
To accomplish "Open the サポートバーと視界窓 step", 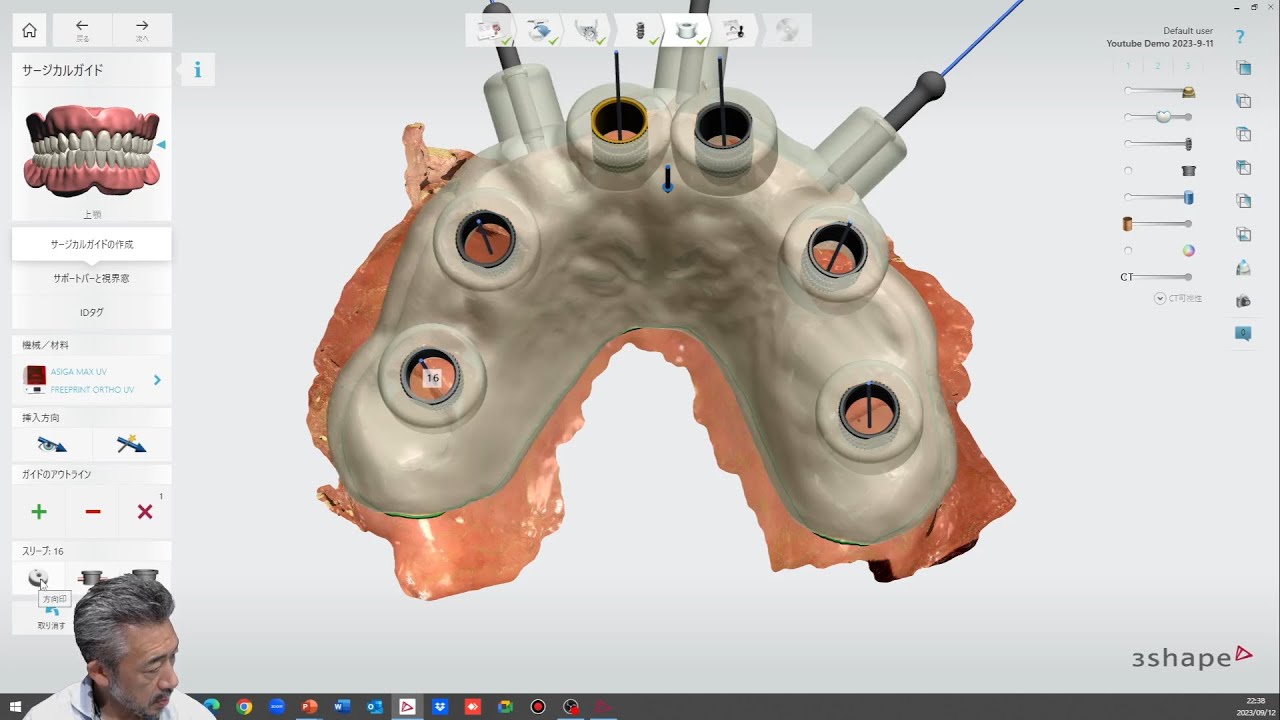I will click(91, 278).
